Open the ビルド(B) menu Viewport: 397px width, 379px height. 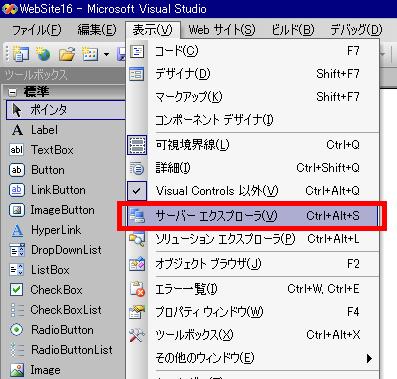tap(293, 30)
